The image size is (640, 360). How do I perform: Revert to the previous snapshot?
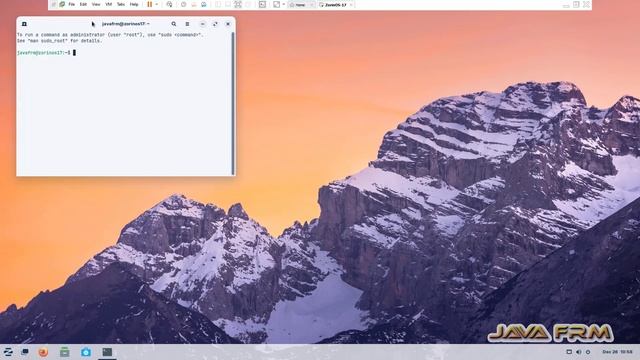(194, 4)
